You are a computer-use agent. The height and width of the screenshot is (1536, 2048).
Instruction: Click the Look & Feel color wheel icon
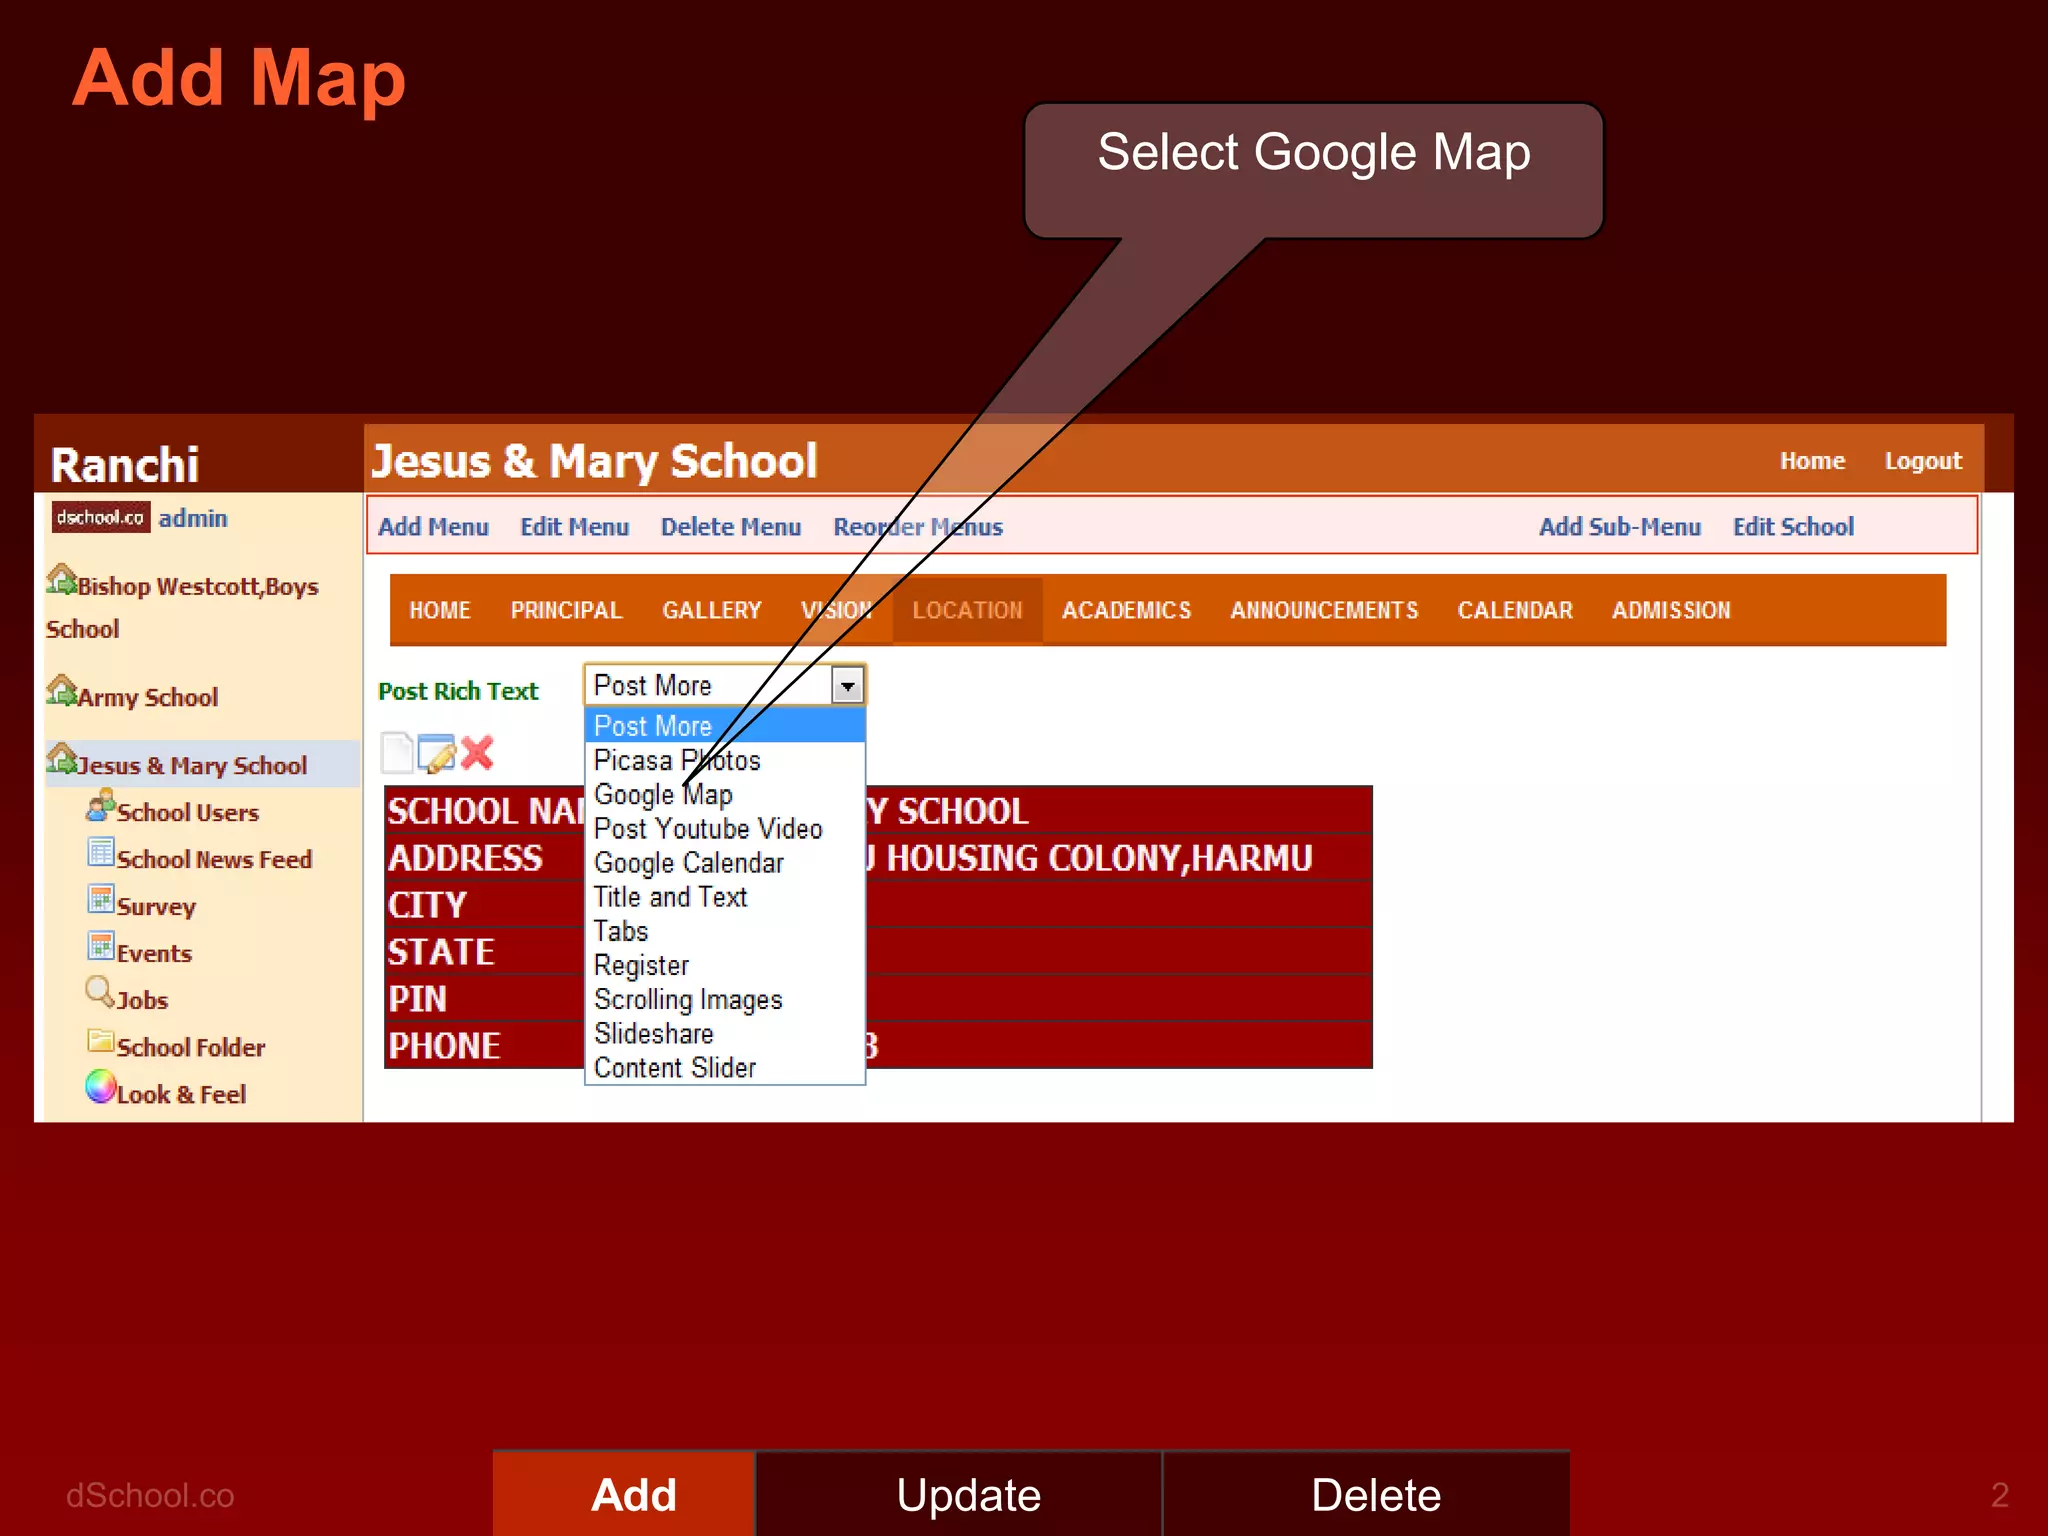[x=100, y=1087]
